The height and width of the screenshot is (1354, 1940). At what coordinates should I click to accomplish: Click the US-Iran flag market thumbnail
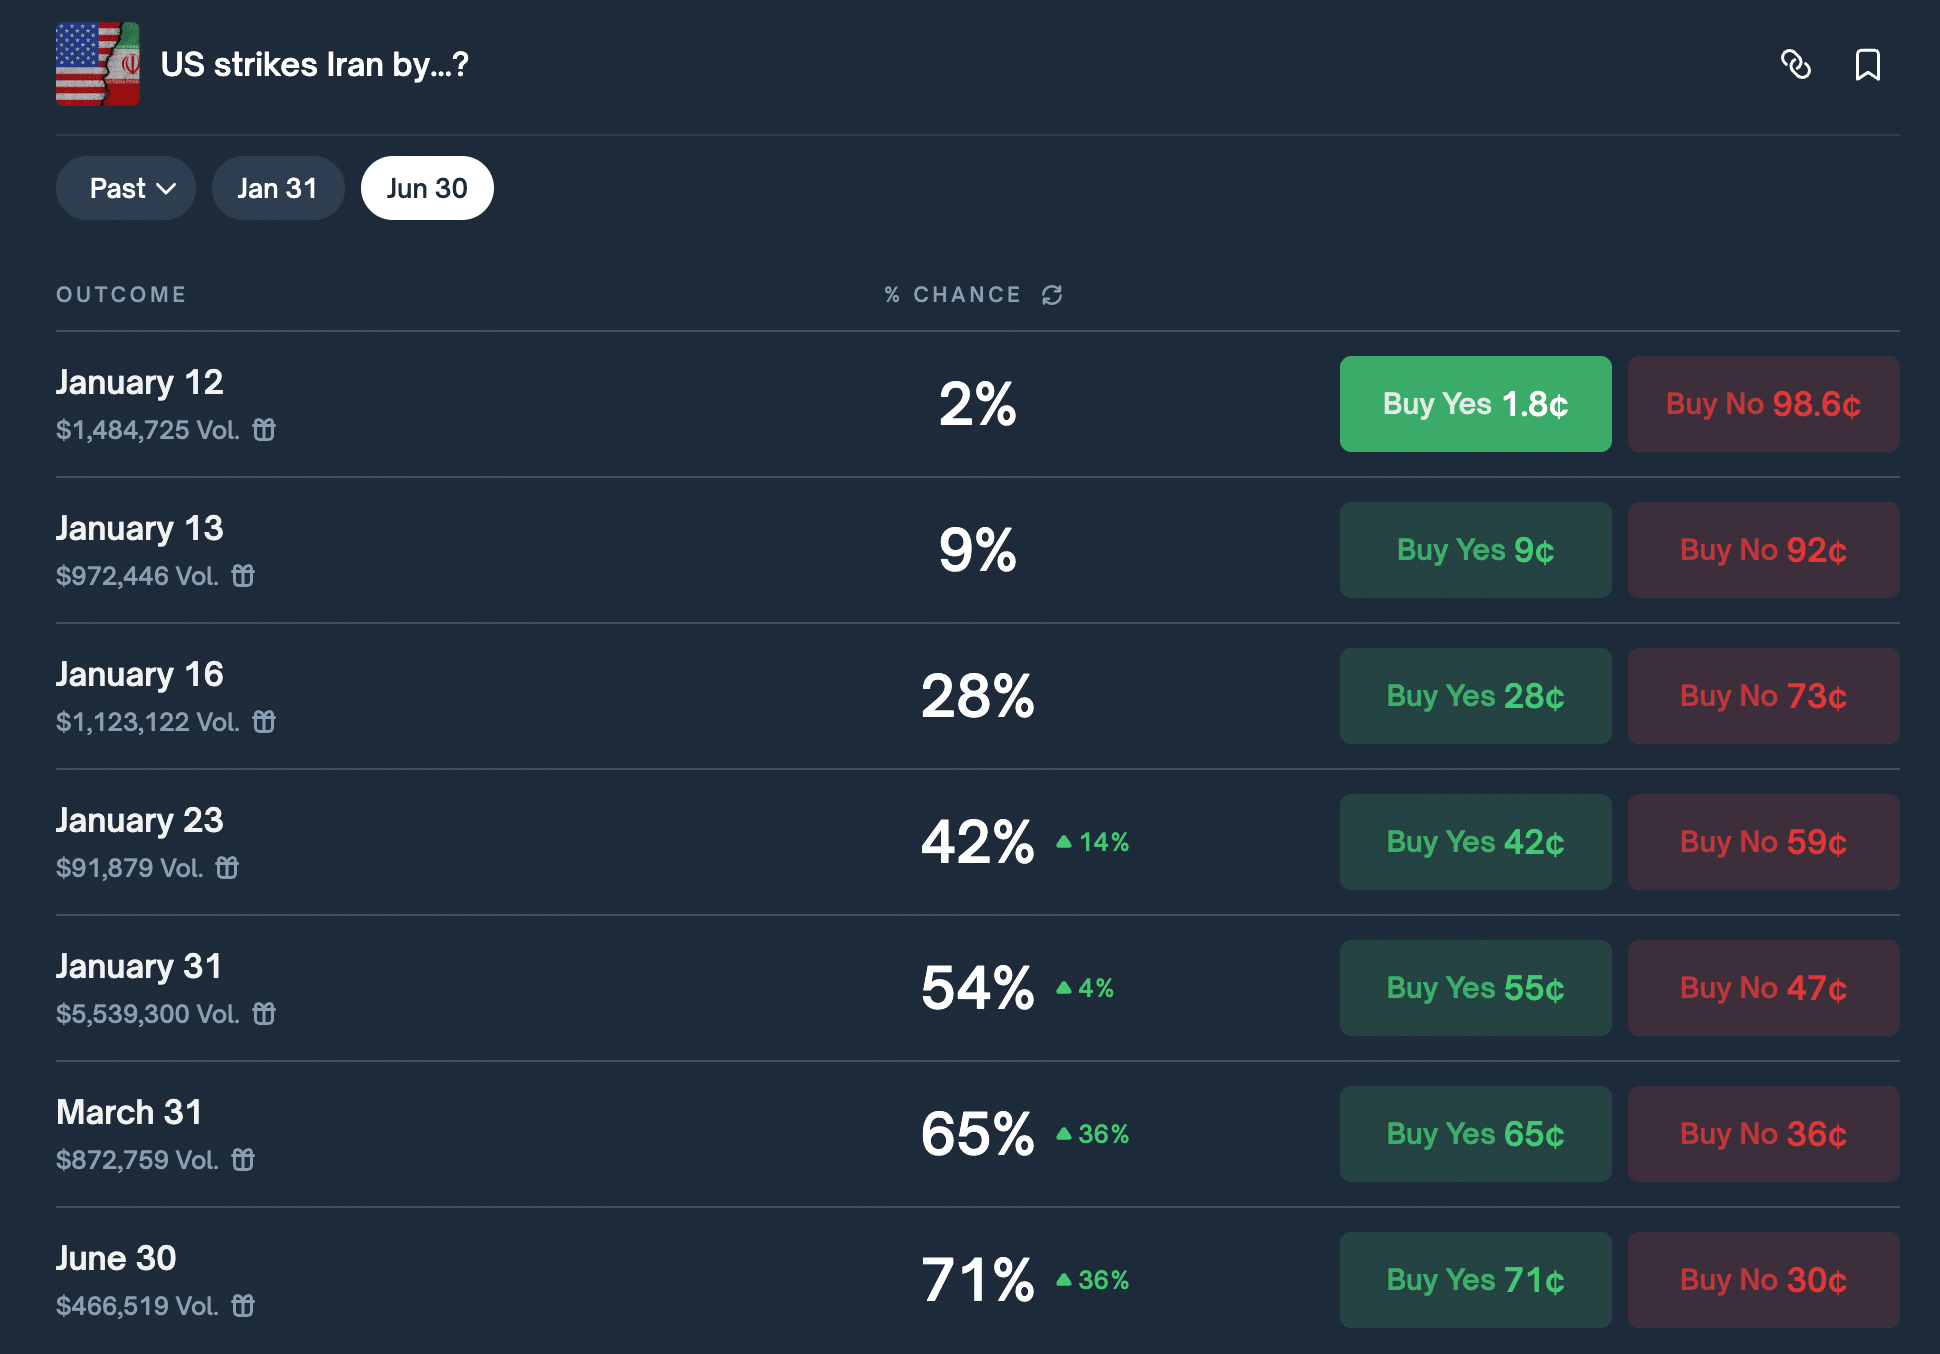97,64
